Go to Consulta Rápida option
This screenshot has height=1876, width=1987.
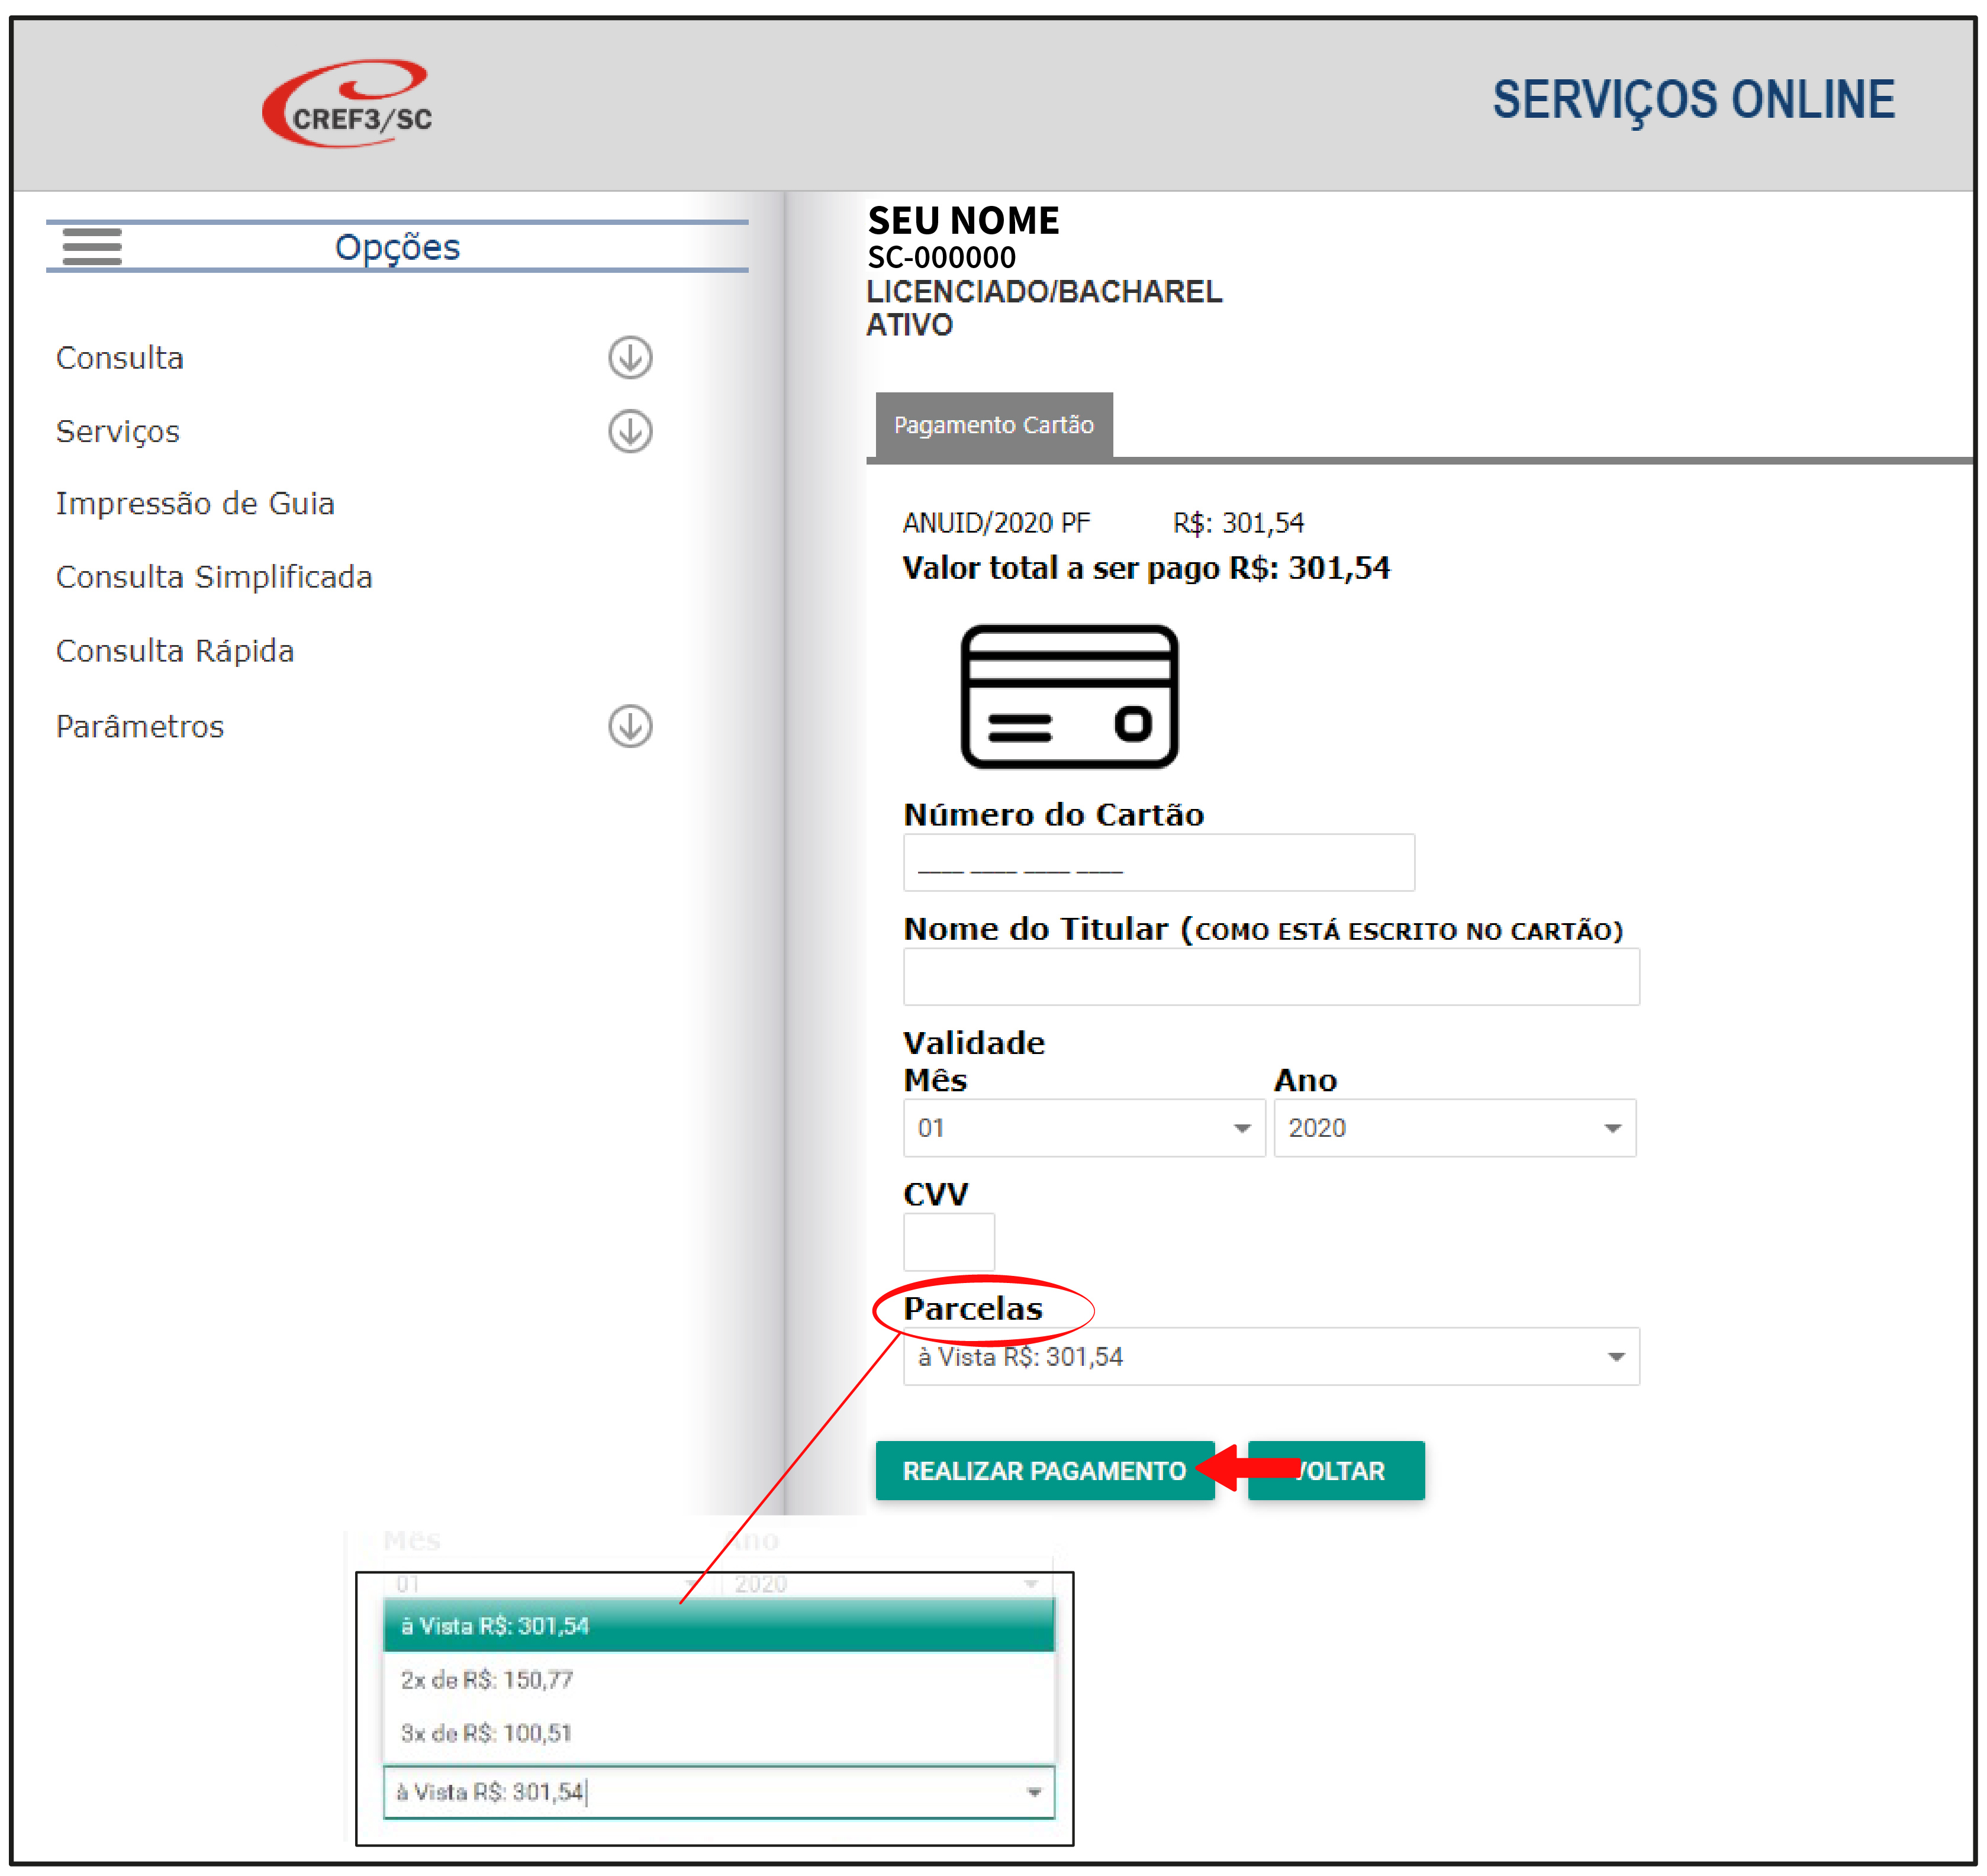point(175,652)
